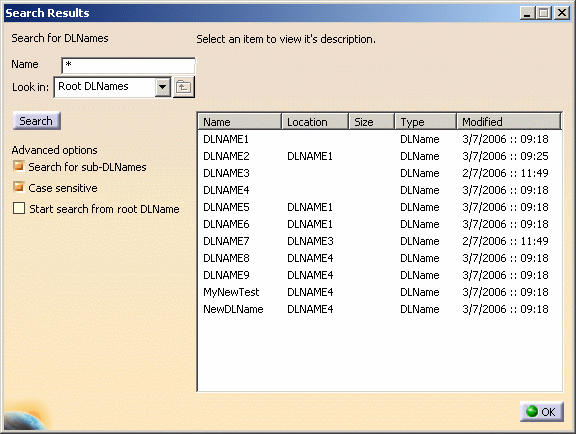Sort results by Modified column header
This screenshot has height=434, width=576.
coord(509,122)
